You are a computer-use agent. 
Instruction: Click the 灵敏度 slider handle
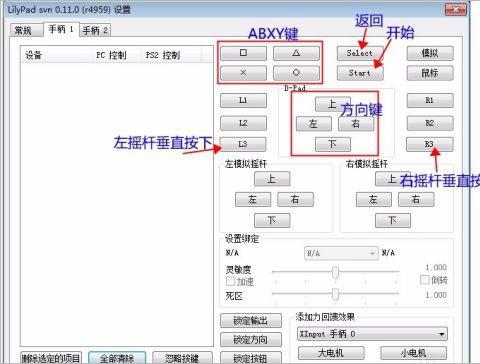(x=335, y=272)
